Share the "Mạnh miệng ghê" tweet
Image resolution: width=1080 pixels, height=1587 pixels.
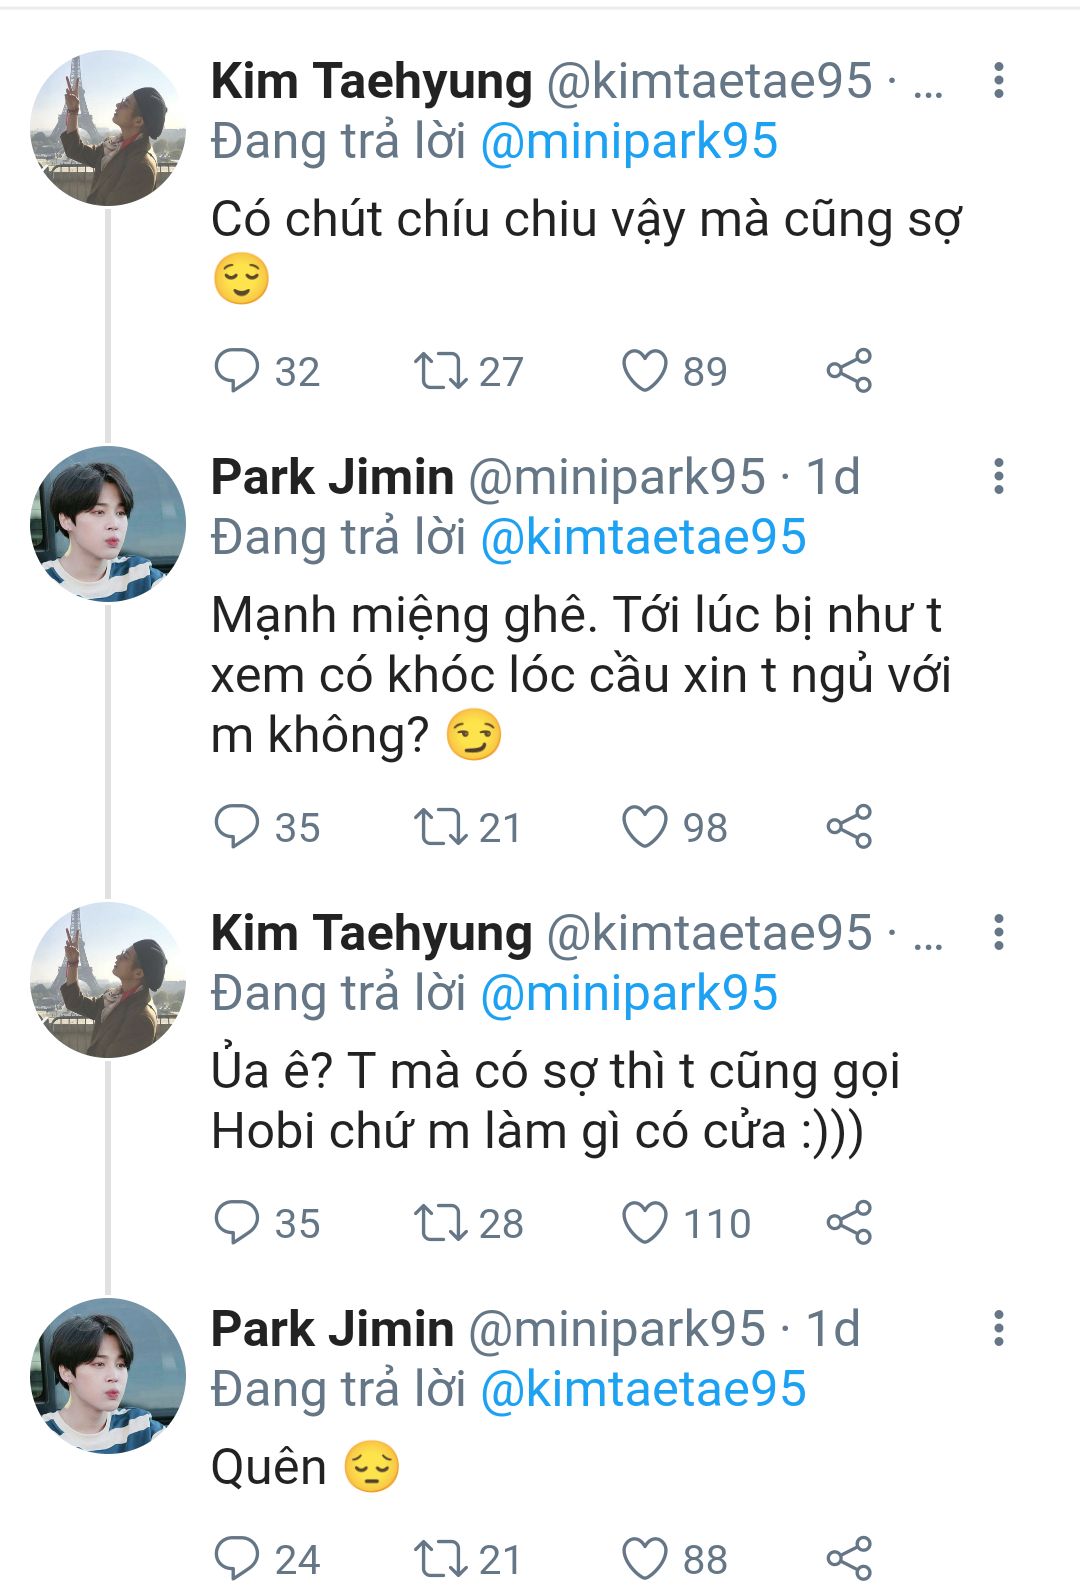tap(849, 827)
